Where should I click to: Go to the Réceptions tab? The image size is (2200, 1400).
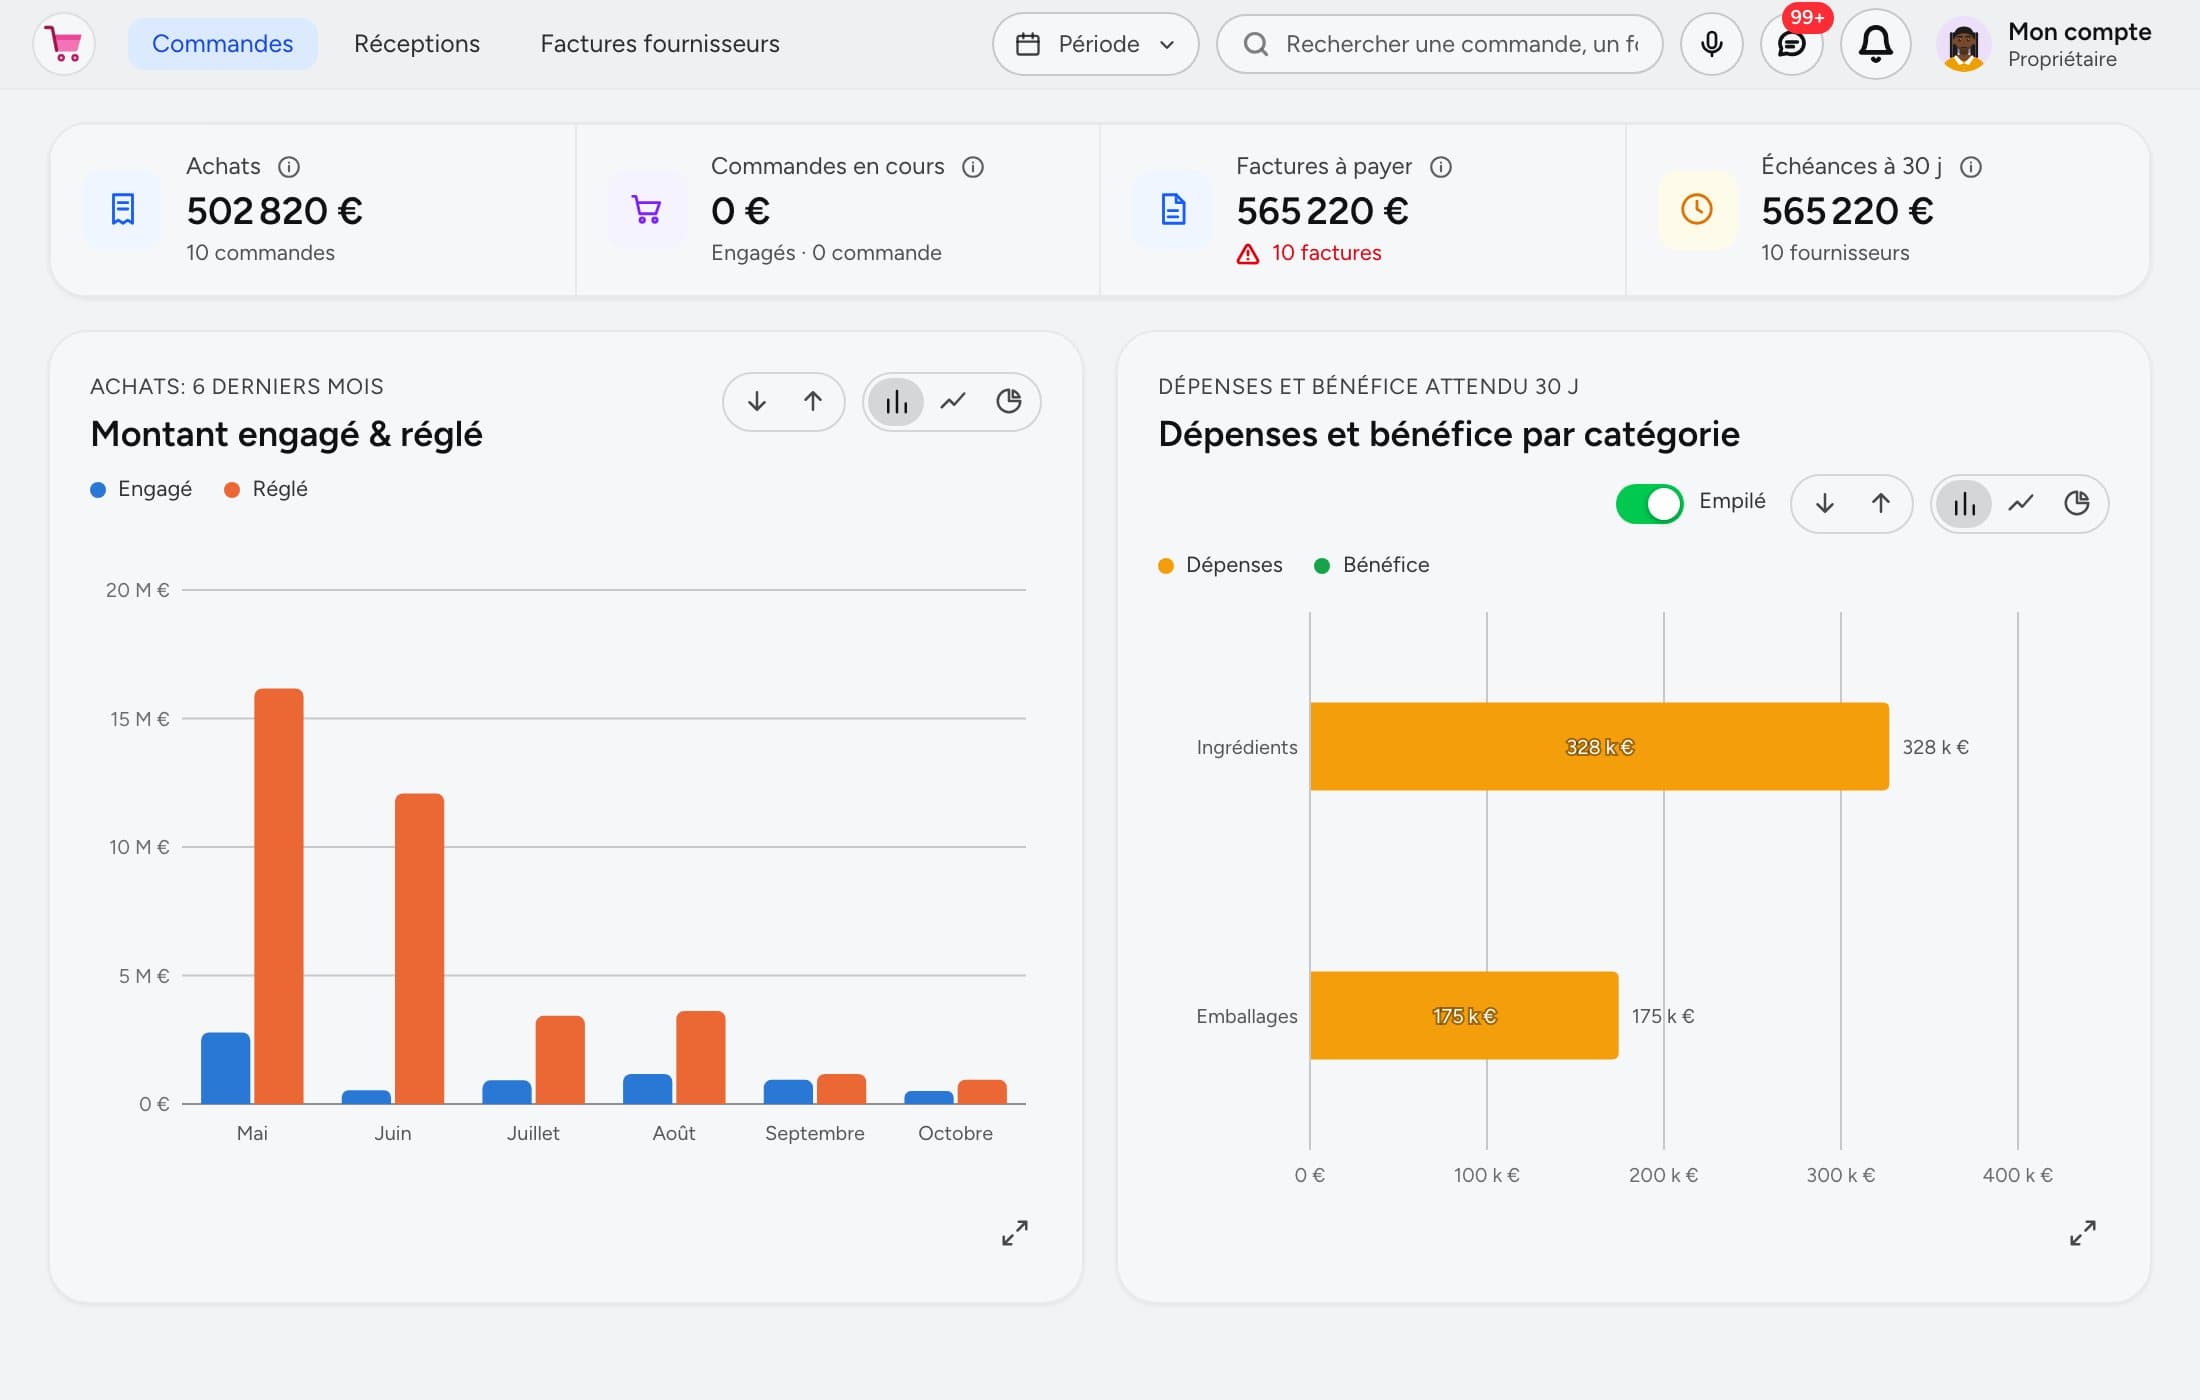pos(417,44)
